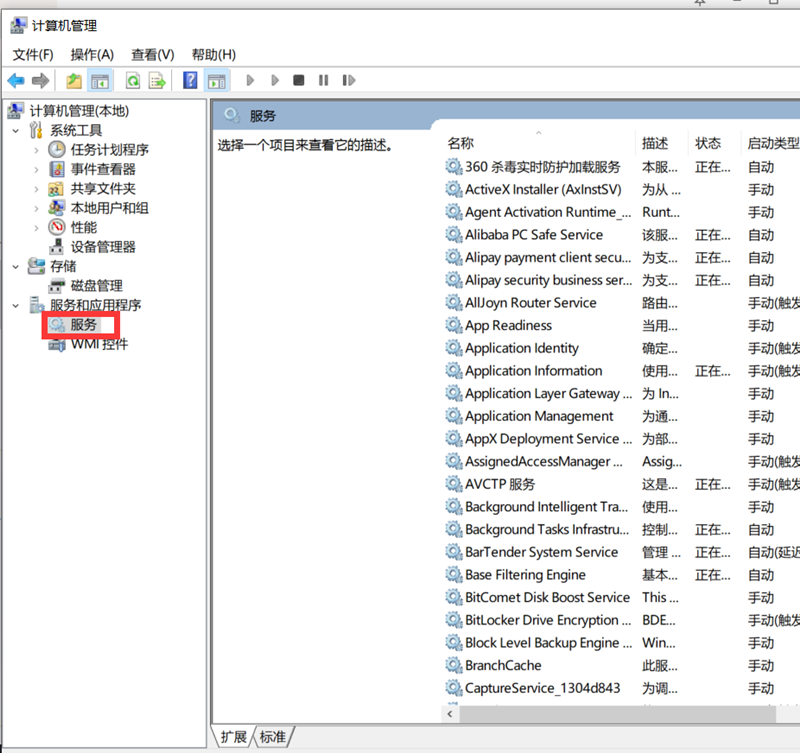Click the Refresh icon in the toolbar
The width and height of the screenshot is (800, 753).
pyautogui.click(x=132, y=81)
